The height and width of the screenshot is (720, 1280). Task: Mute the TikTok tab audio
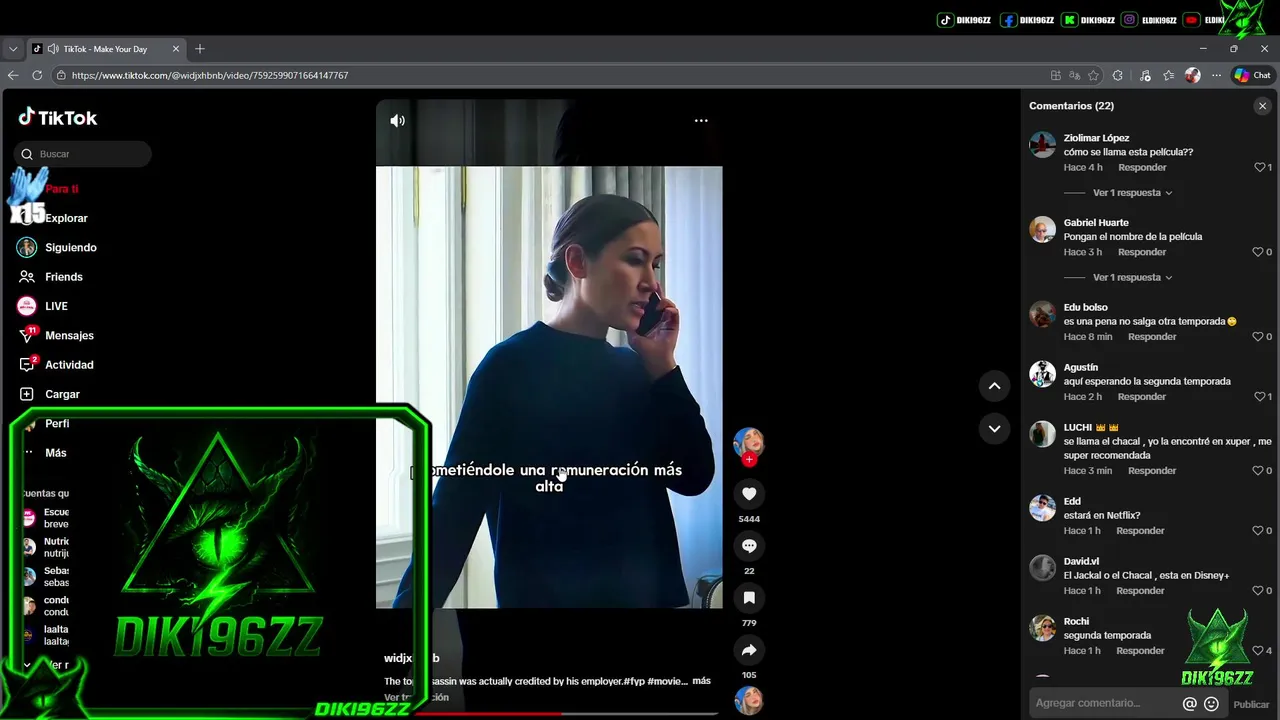53,49
